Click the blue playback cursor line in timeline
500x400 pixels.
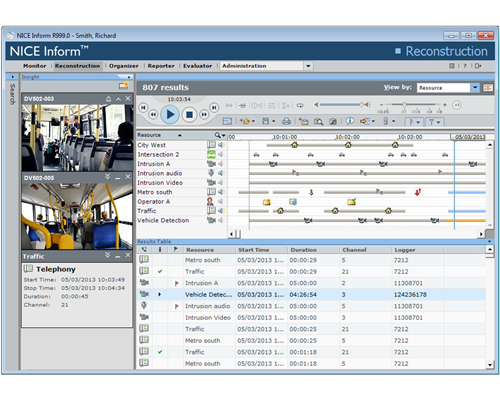coord(454,185)
